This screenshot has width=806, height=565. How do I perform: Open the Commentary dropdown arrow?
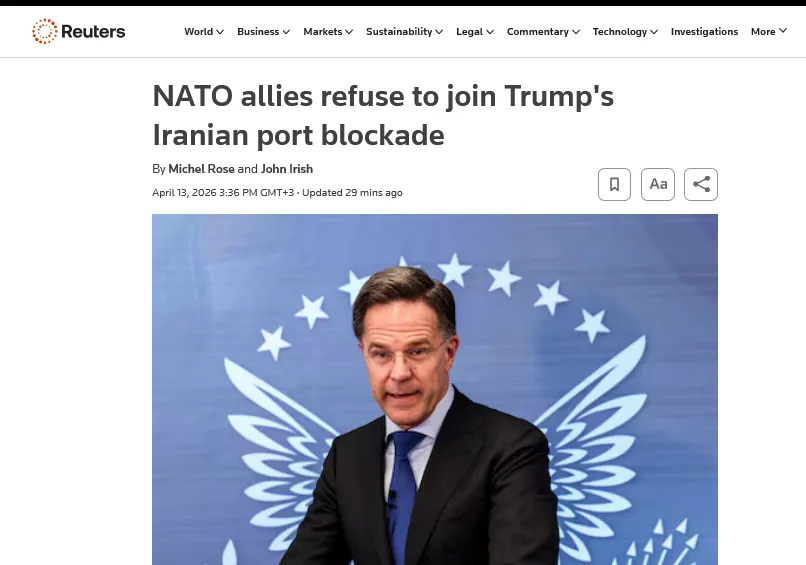[576, 32]
